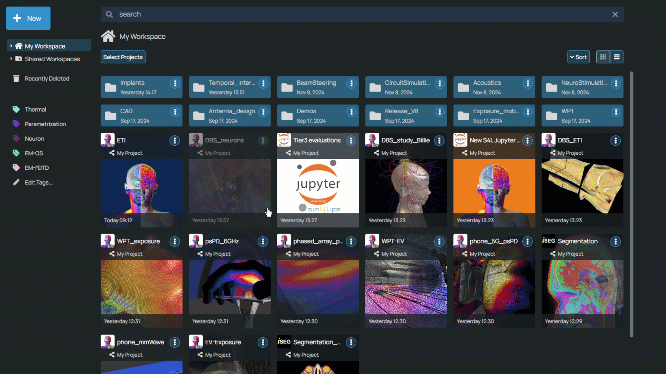
Task: Switch to list view layout
Action: (x=617, y=57)
